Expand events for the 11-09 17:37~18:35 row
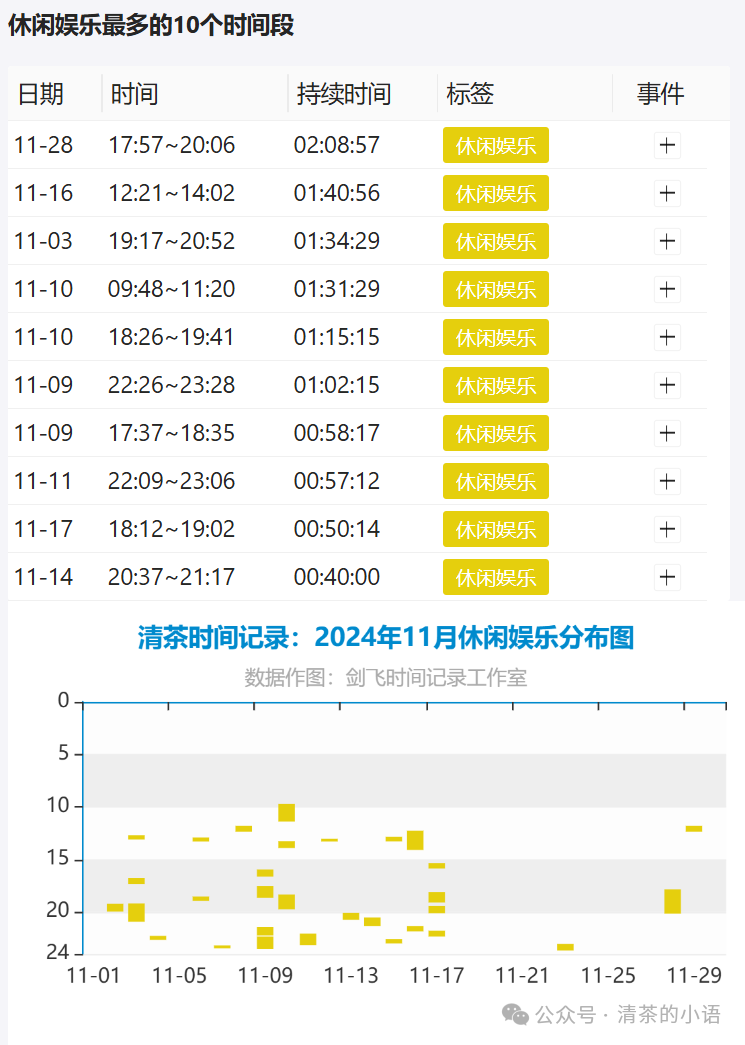745x1045 pixels. point(667,433)
